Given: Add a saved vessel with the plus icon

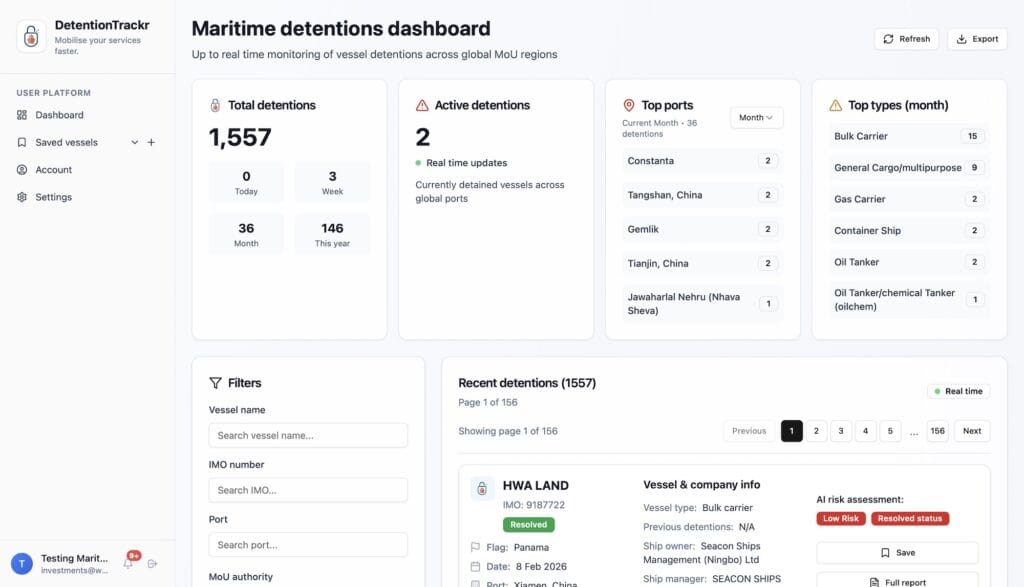Looking at the screenshot, I should pyautogui.click(x=151, y=142).
